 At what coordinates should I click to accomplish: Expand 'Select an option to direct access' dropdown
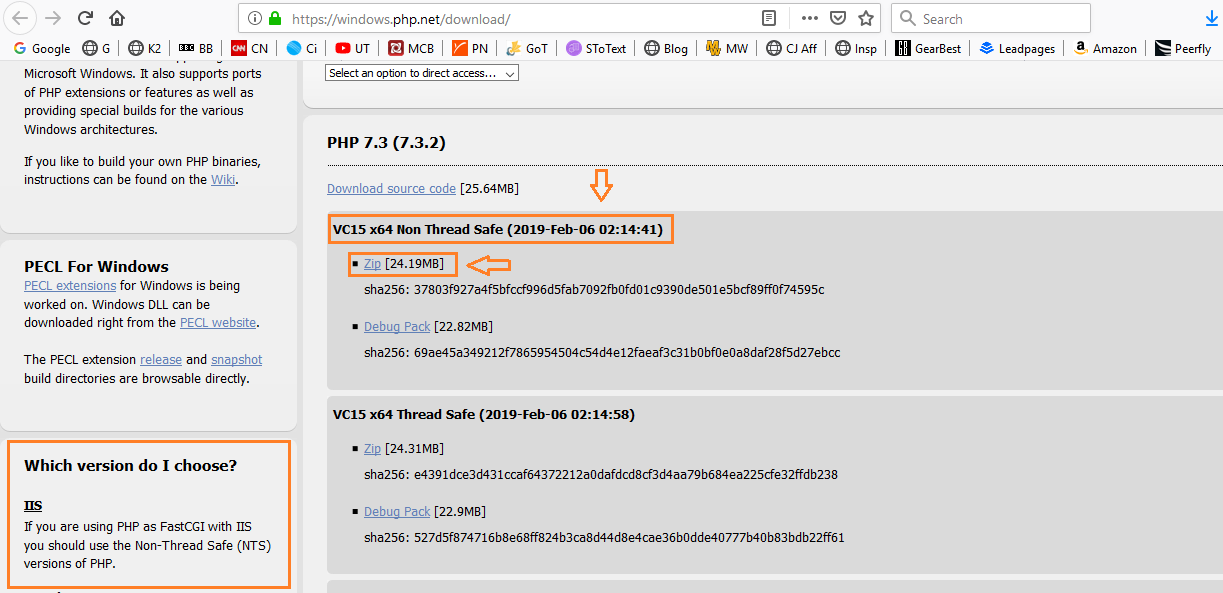pyautogui.click(x=422, y=73)
